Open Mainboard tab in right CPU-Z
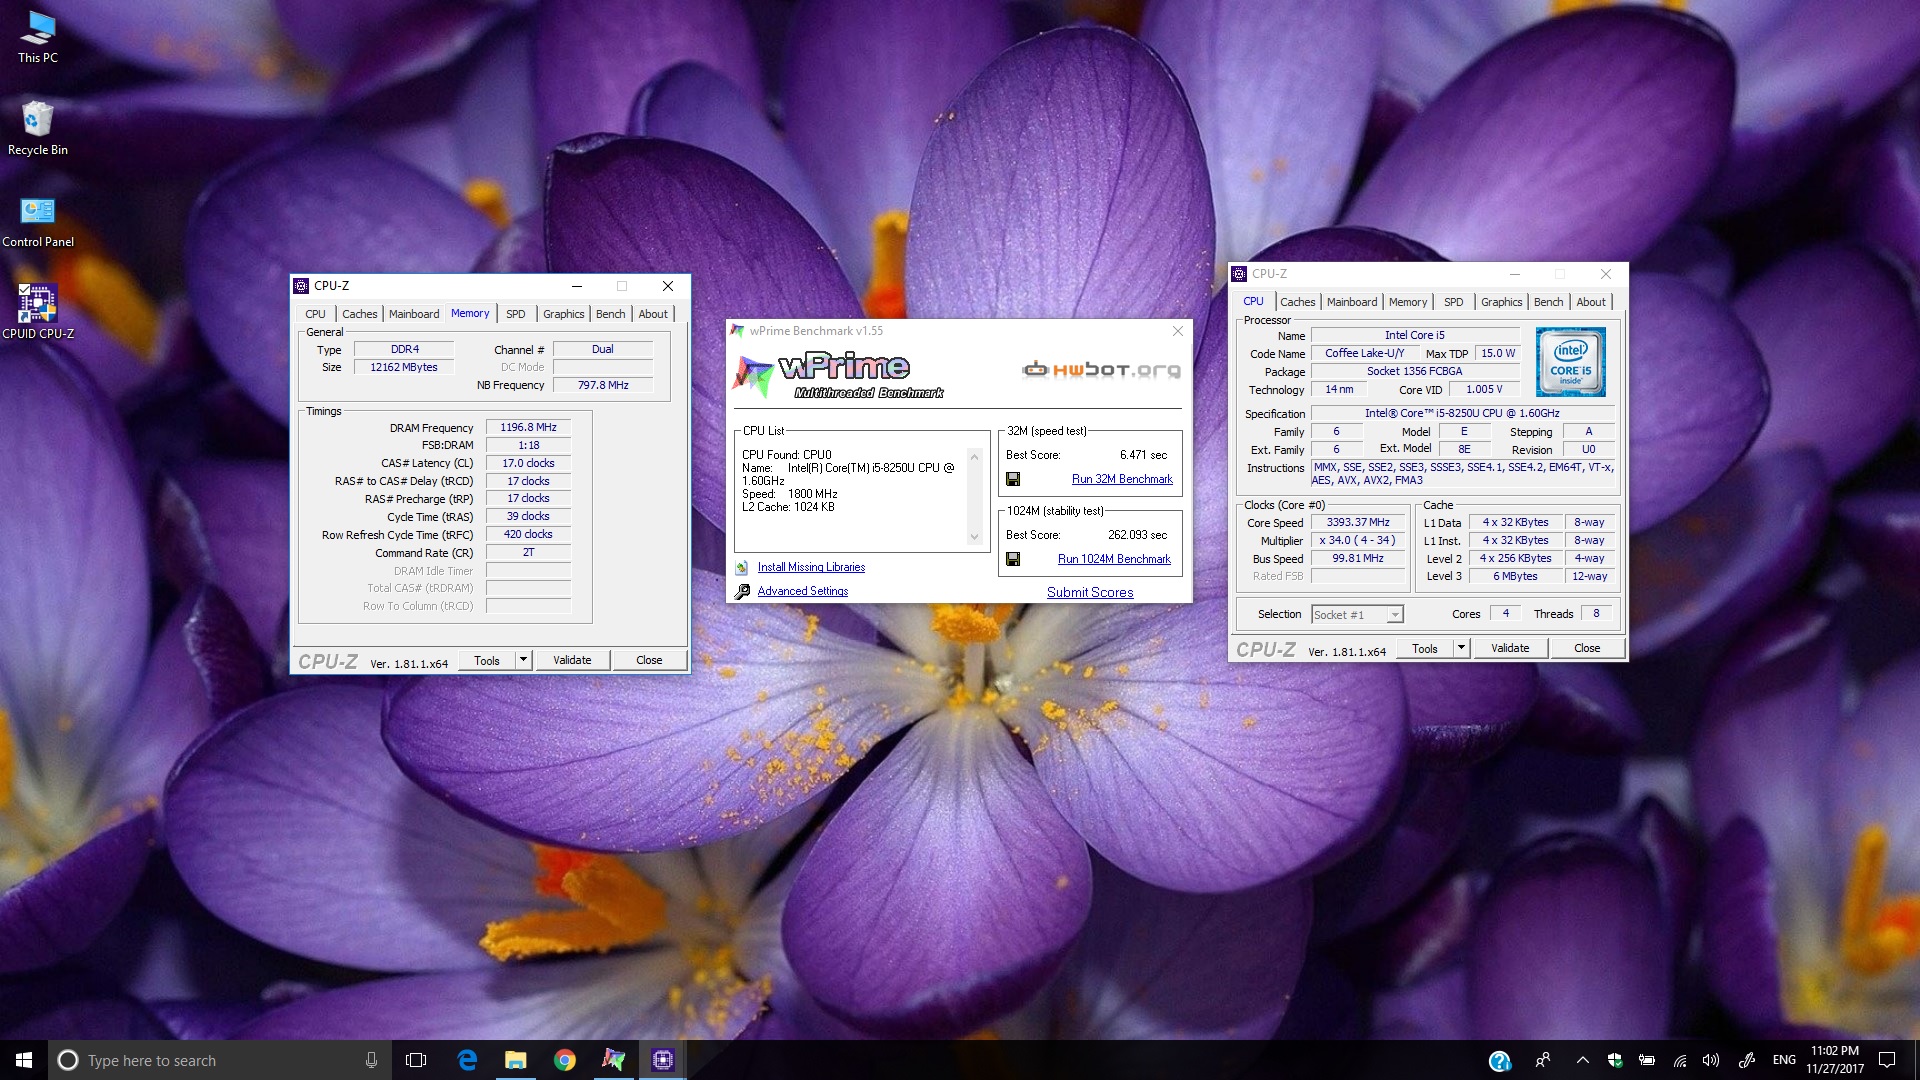Screen dimensions: 1920x1080 pyautogui.click(x=1352, y=302)
